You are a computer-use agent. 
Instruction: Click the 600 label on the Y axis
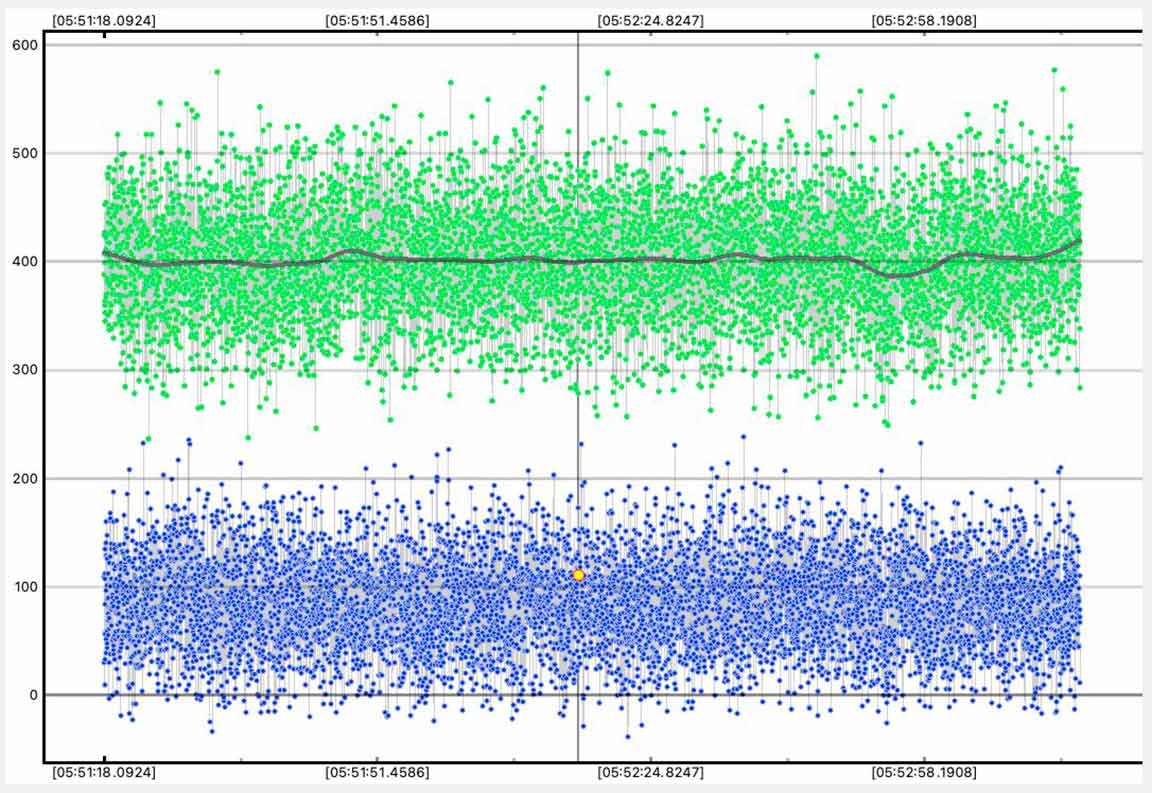coord(25,45)
